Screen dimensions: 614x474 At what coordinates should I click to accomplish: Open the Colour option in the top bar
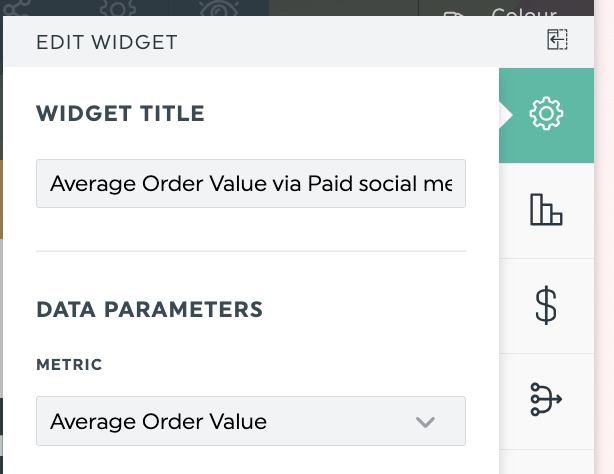click(524, 12)
